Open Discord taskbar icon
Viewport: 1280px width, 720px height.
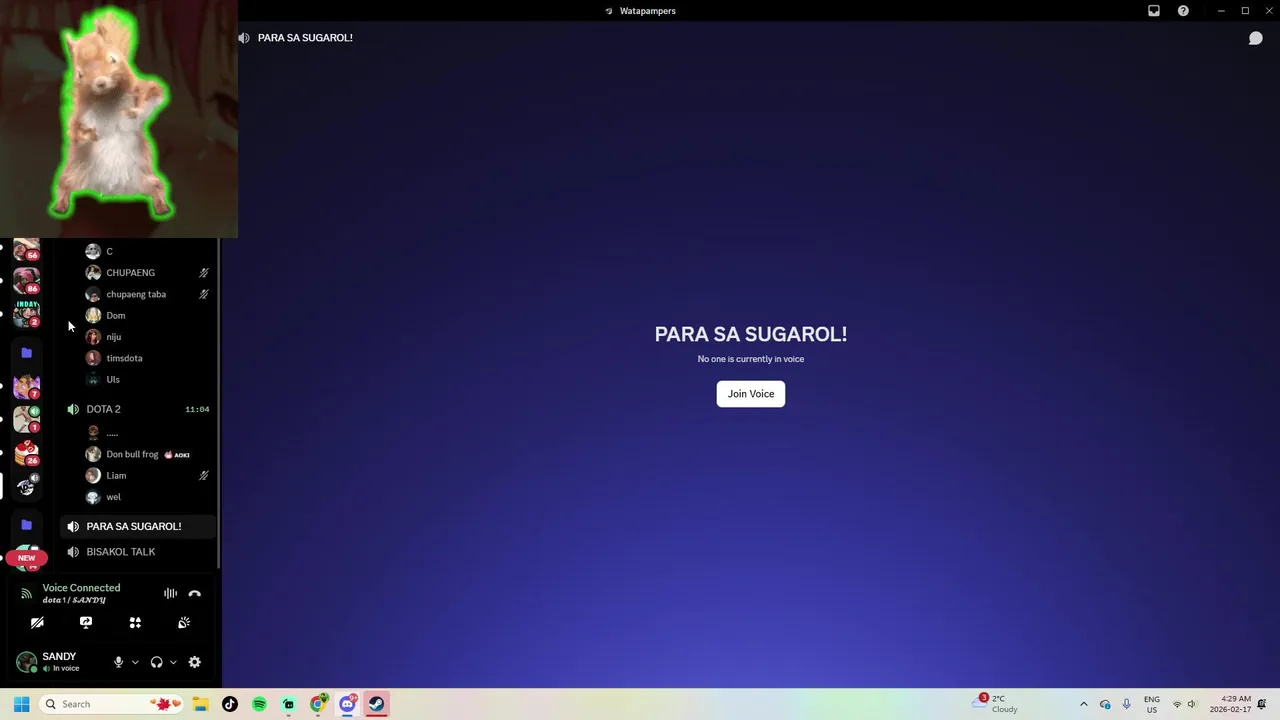pyautogui.click(x=347, y=704)
